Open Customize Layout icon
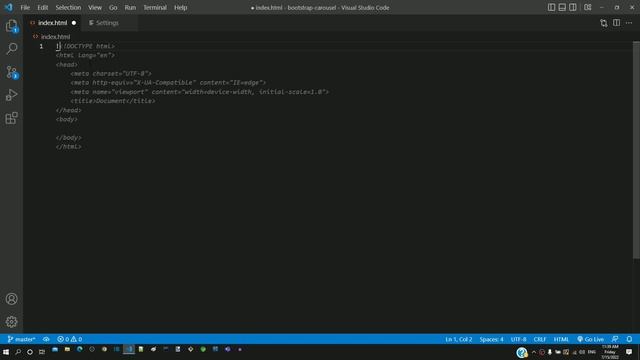The image size is (640, 360). point(588,7)
